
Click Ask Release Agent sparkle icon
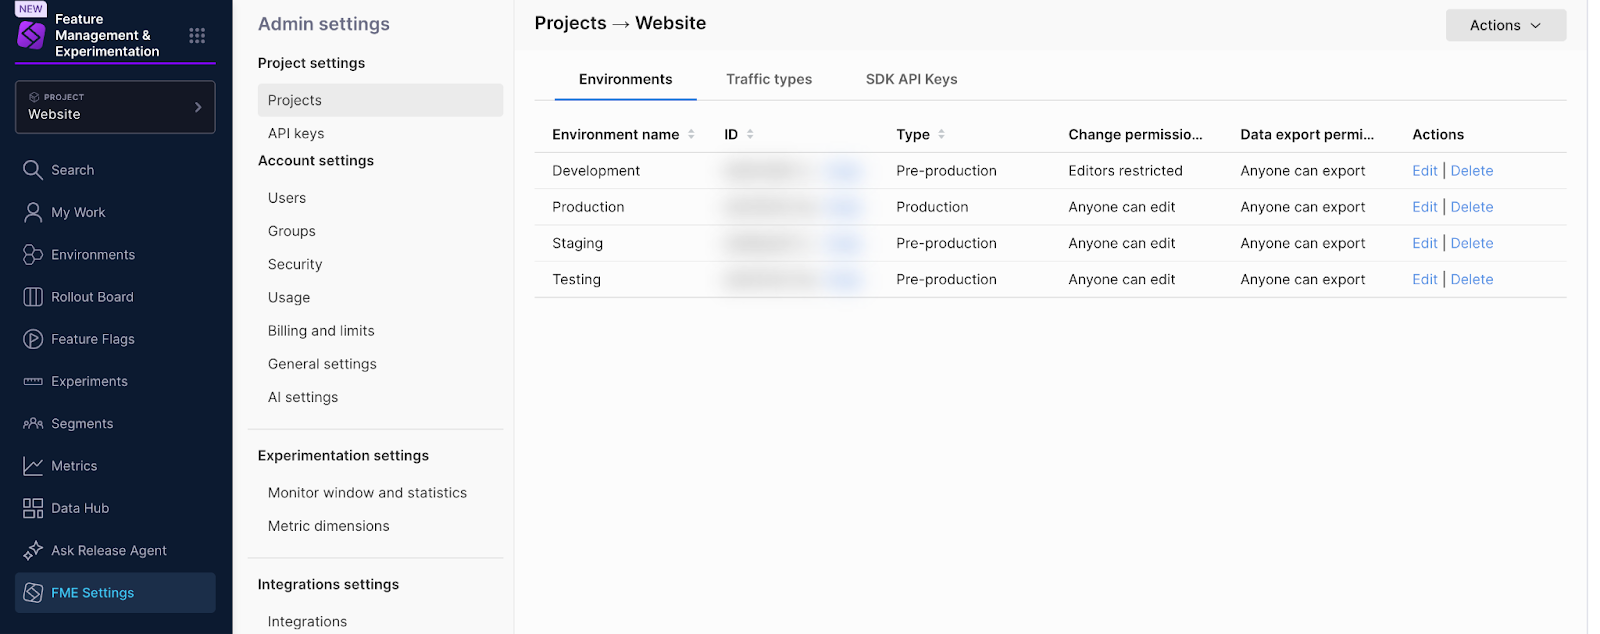(x=33, y=550)
